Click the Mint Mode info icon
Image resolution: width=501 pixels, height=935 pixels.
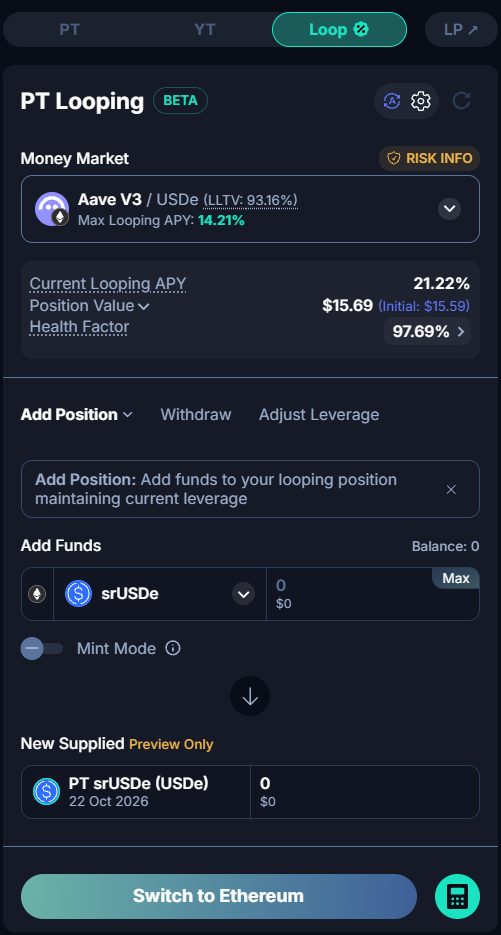173,648
